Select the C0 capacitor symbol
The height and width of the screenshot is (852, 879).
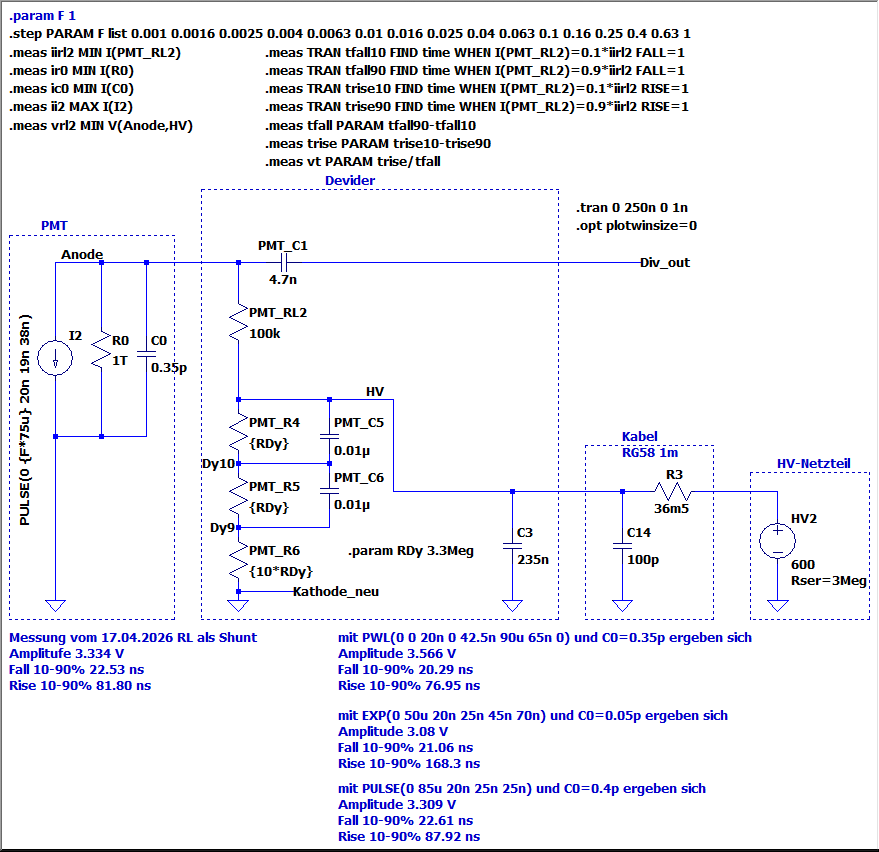(146, 354)
